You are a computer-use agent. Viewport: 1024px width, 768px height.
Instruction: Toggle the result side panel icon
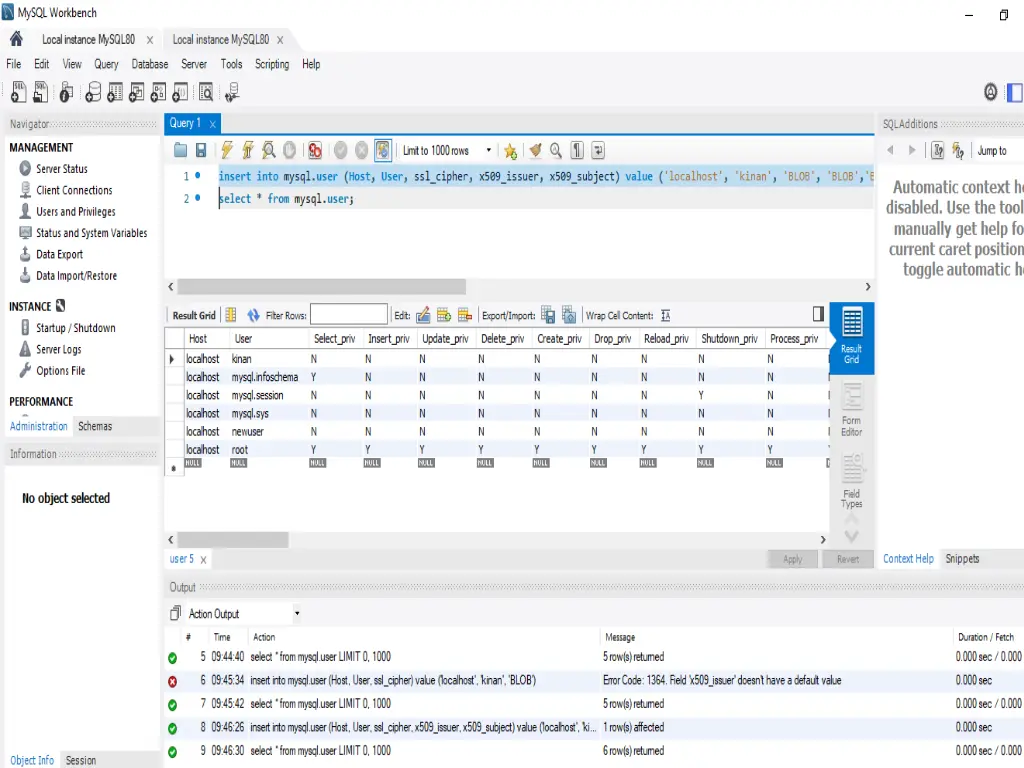[x=818, y=314]
